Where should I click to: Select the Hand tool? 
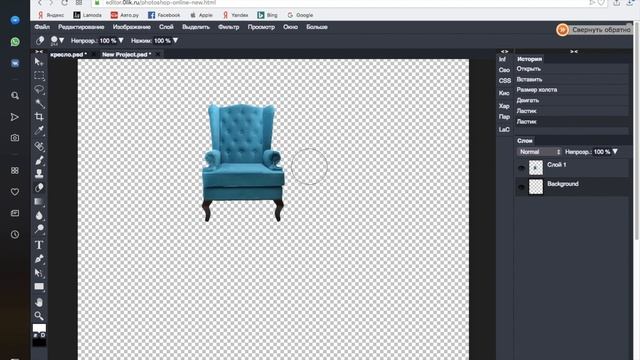39,302
